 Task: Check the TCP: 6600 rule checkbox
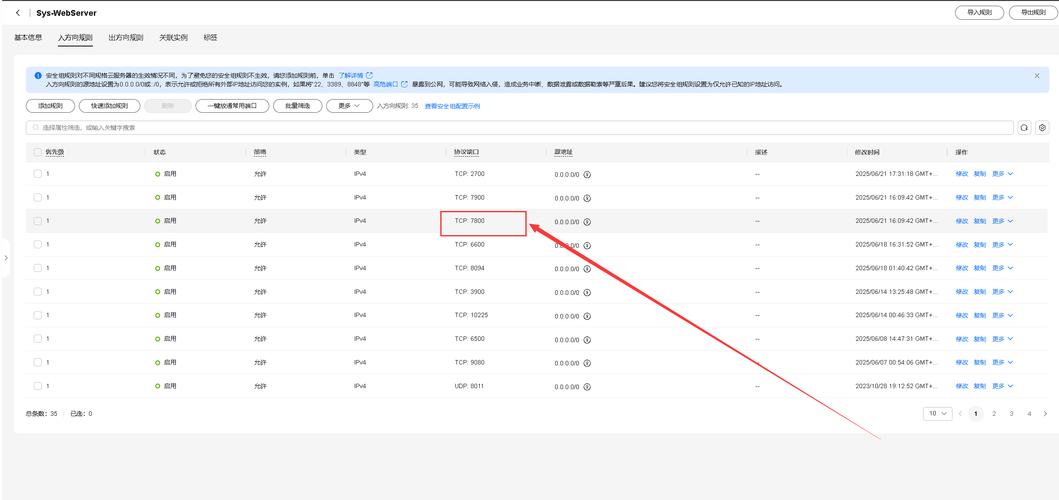click(x=37, y=245)
